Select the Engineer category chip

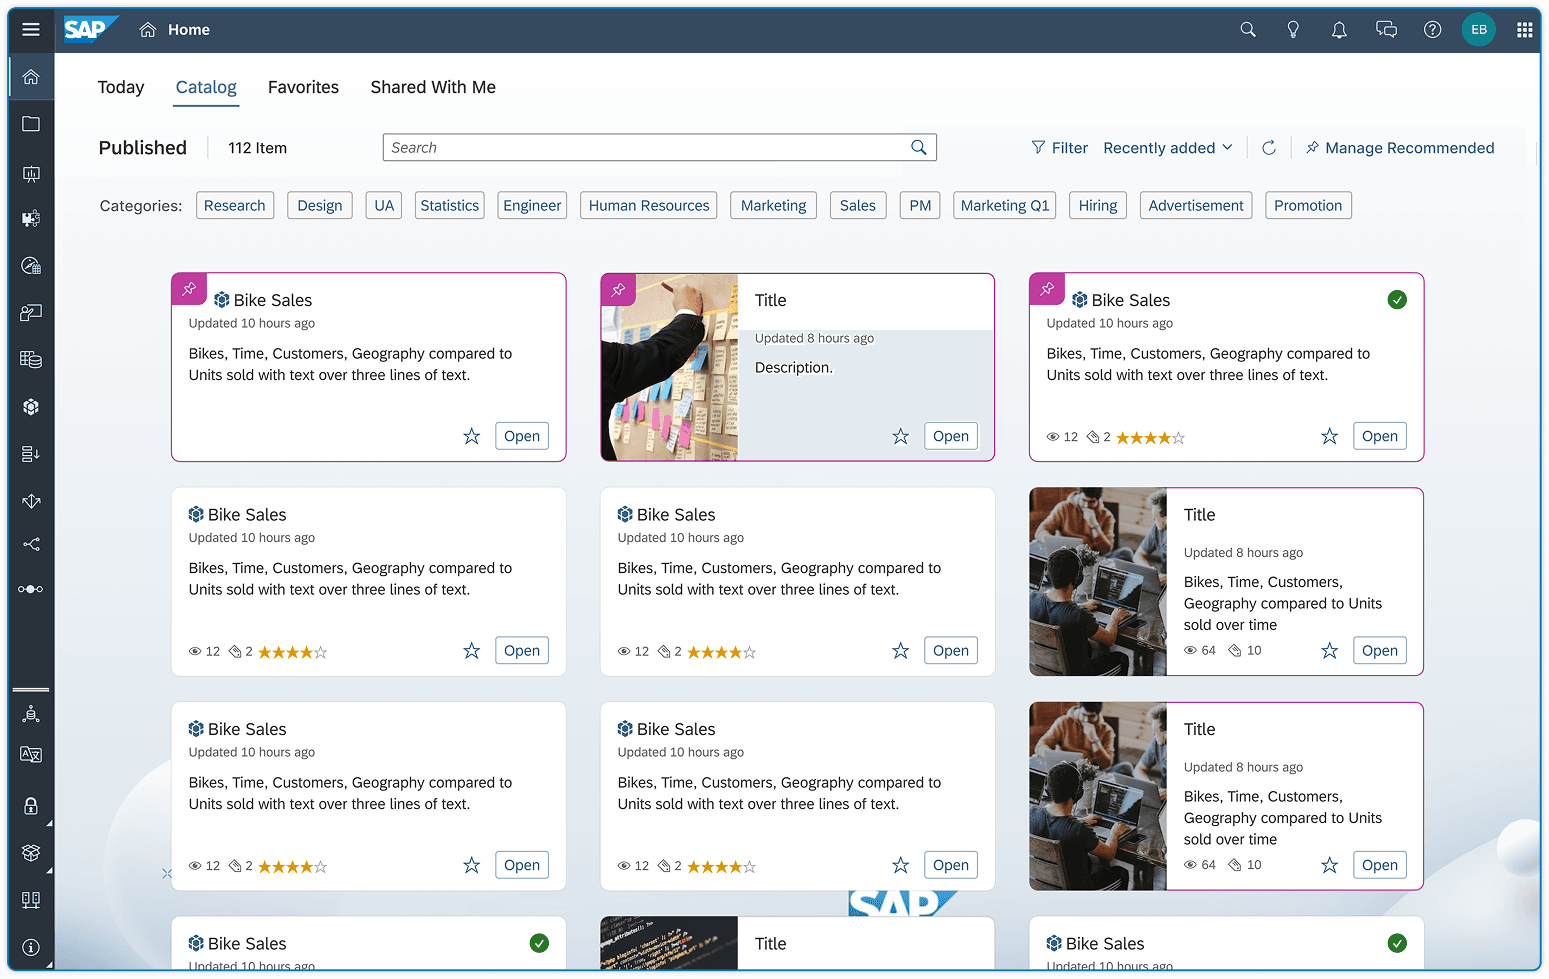coord(532,205)
